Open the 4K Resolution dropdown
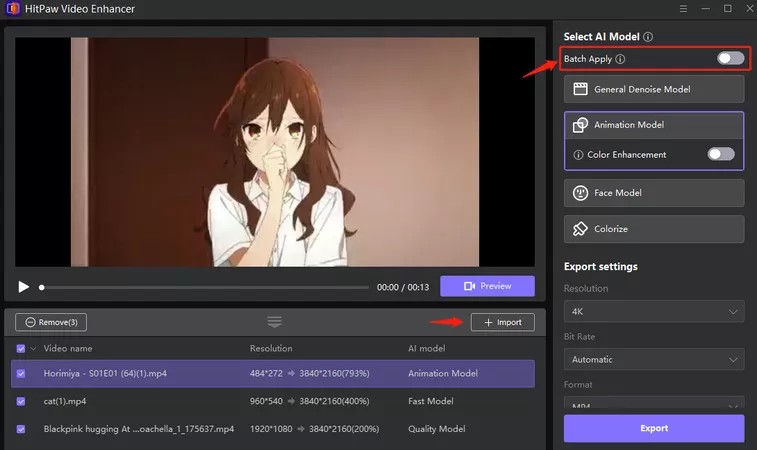 pyautogui.click(x=654, y=311)
